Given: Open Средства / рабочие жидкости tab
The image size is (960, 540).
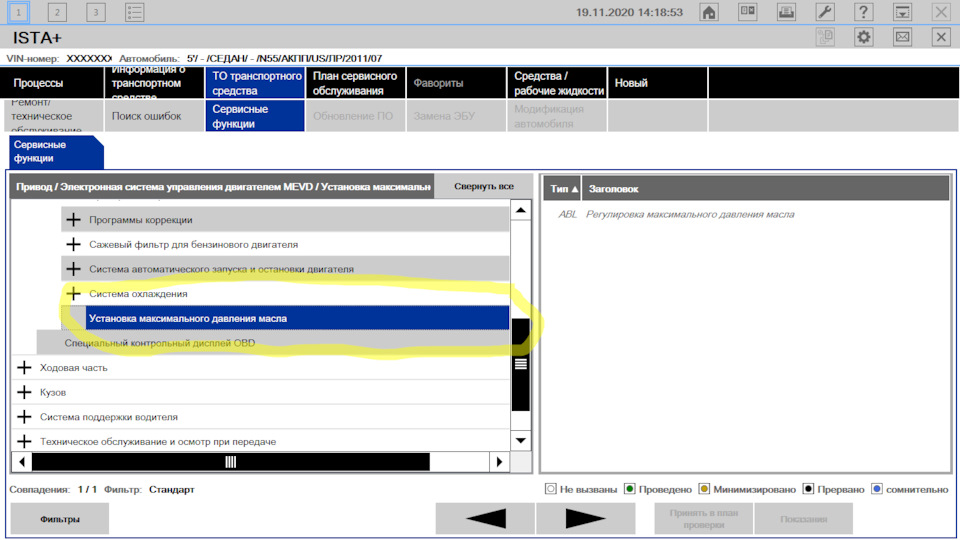Looking at the screenshot, I should (557, 83).
